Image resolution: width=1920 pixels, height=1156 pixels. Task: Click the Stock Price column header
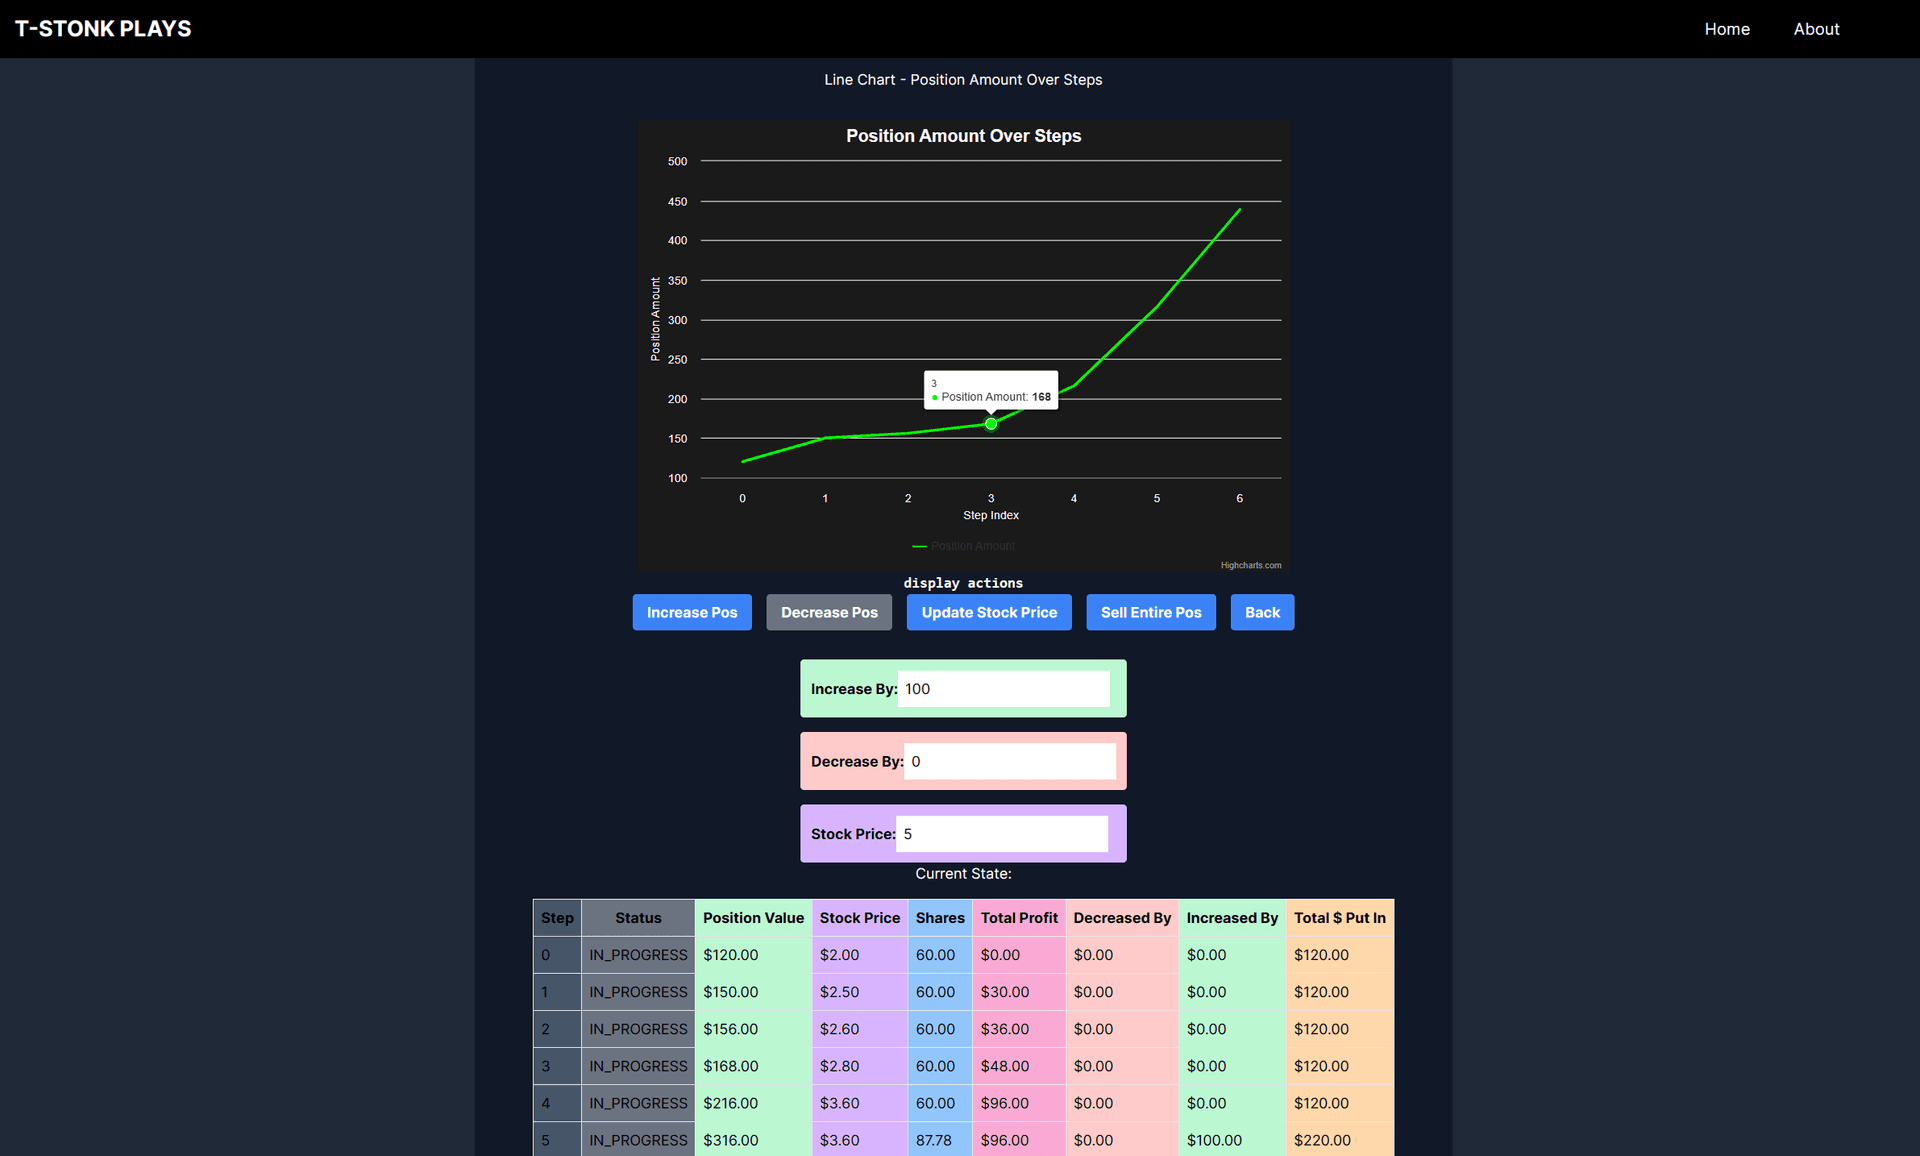pos(860,918)
